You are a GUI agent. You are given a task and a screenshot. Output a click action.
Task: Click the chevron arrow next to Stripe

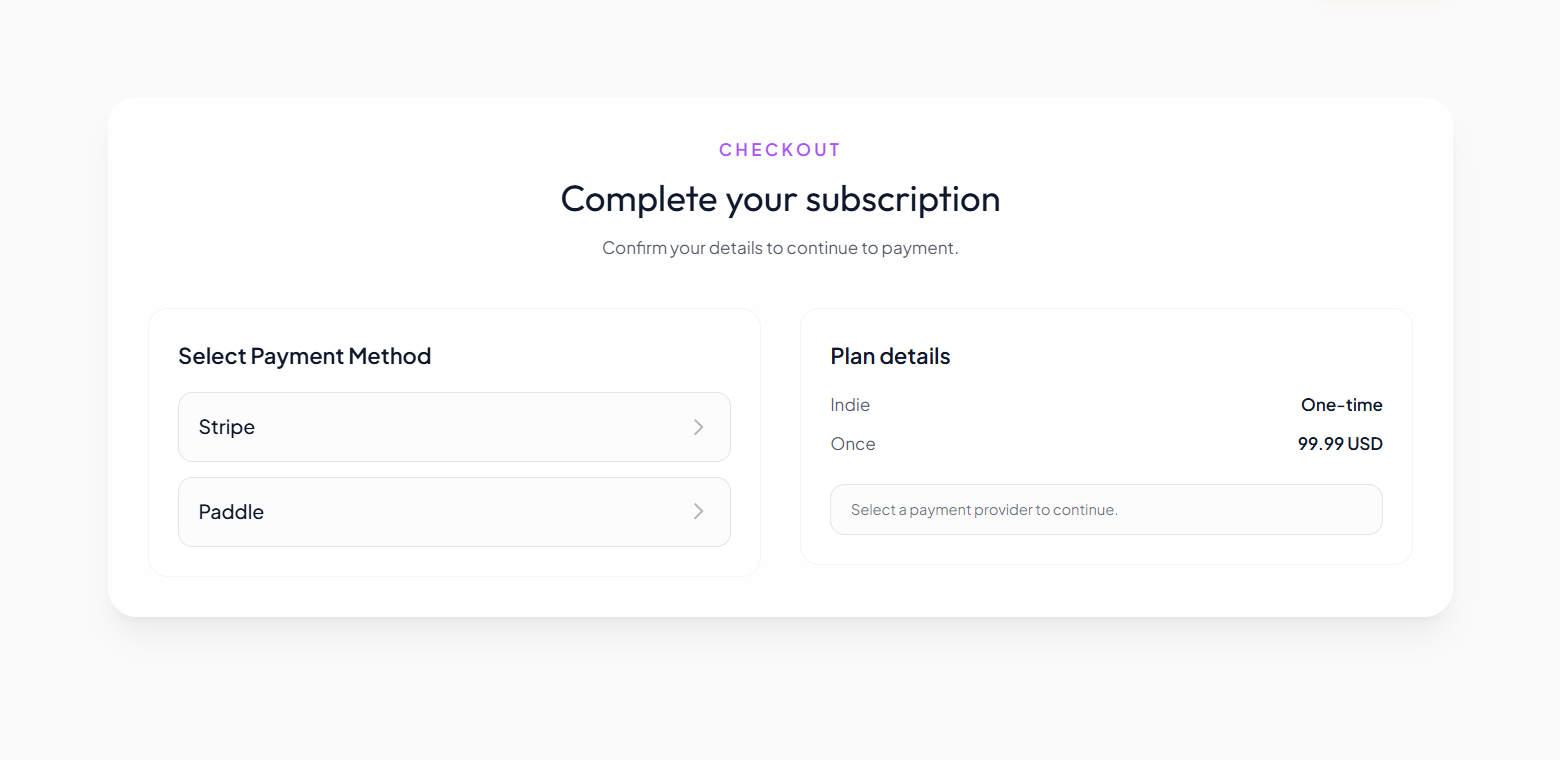[698, 427]
